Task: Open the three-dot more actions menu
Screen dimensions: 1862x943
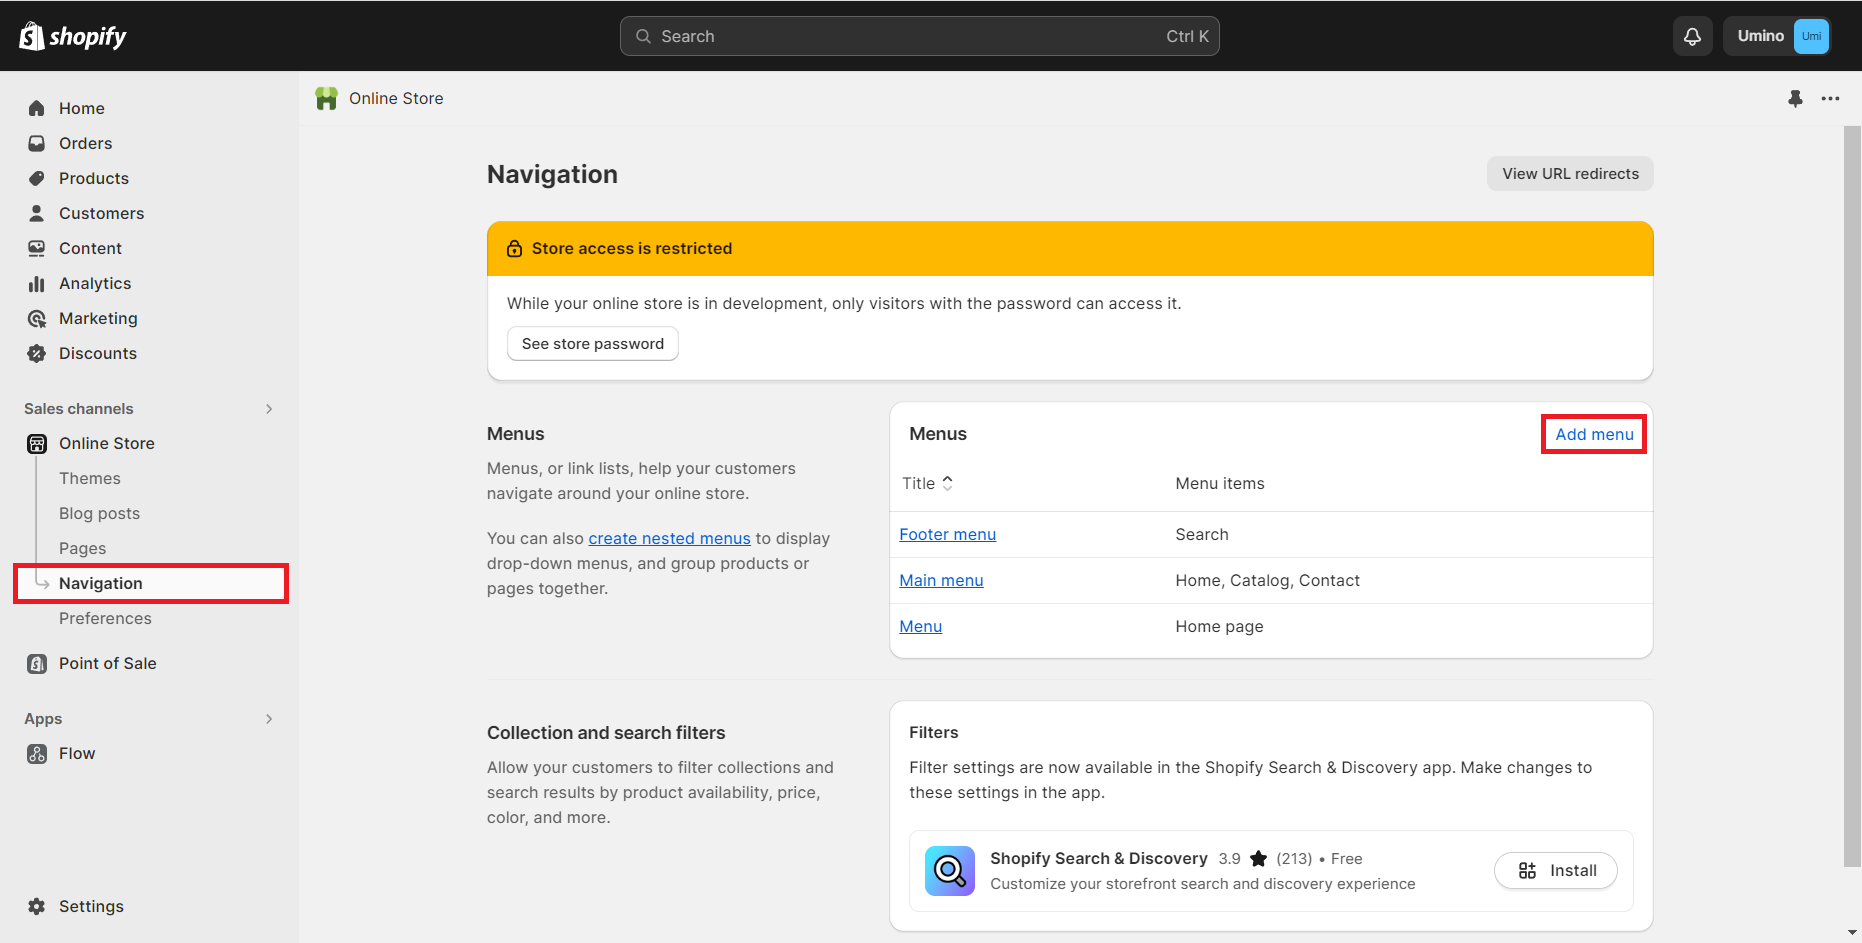Action: coord(1830,98)
